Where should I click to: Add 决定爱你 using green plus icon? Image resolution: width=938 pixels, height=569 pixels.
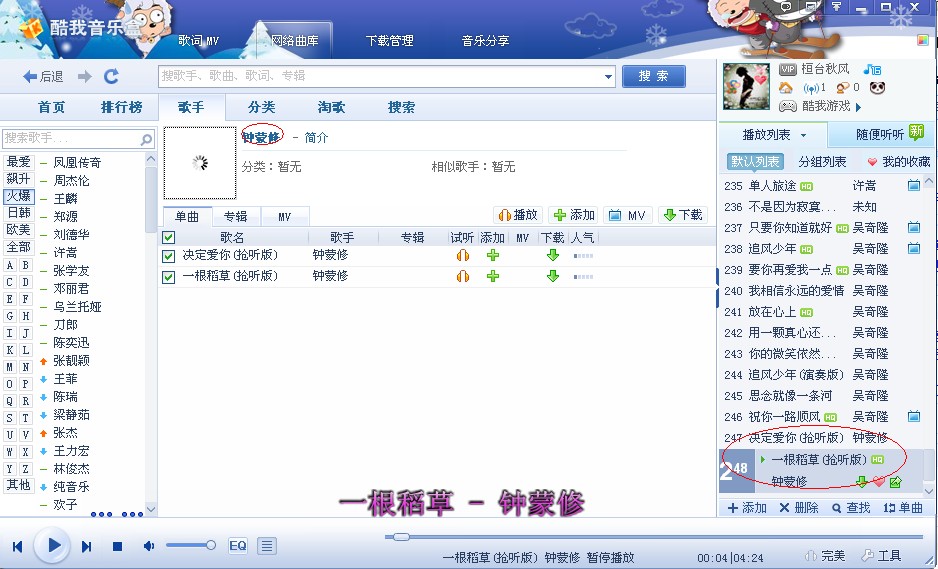tap(493, 255)
